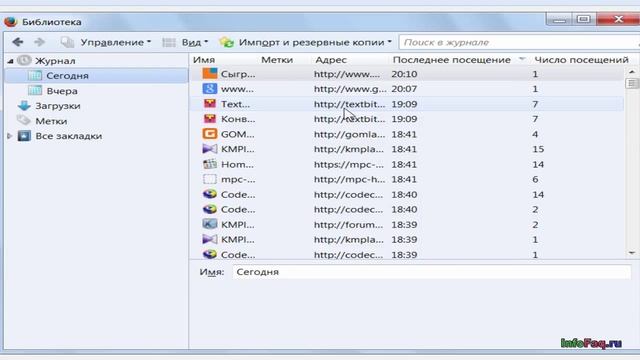Open Импорт и резервные копии menu
Image resolution: width=640 pixels, height=360 pixels.
click(315, 42)
